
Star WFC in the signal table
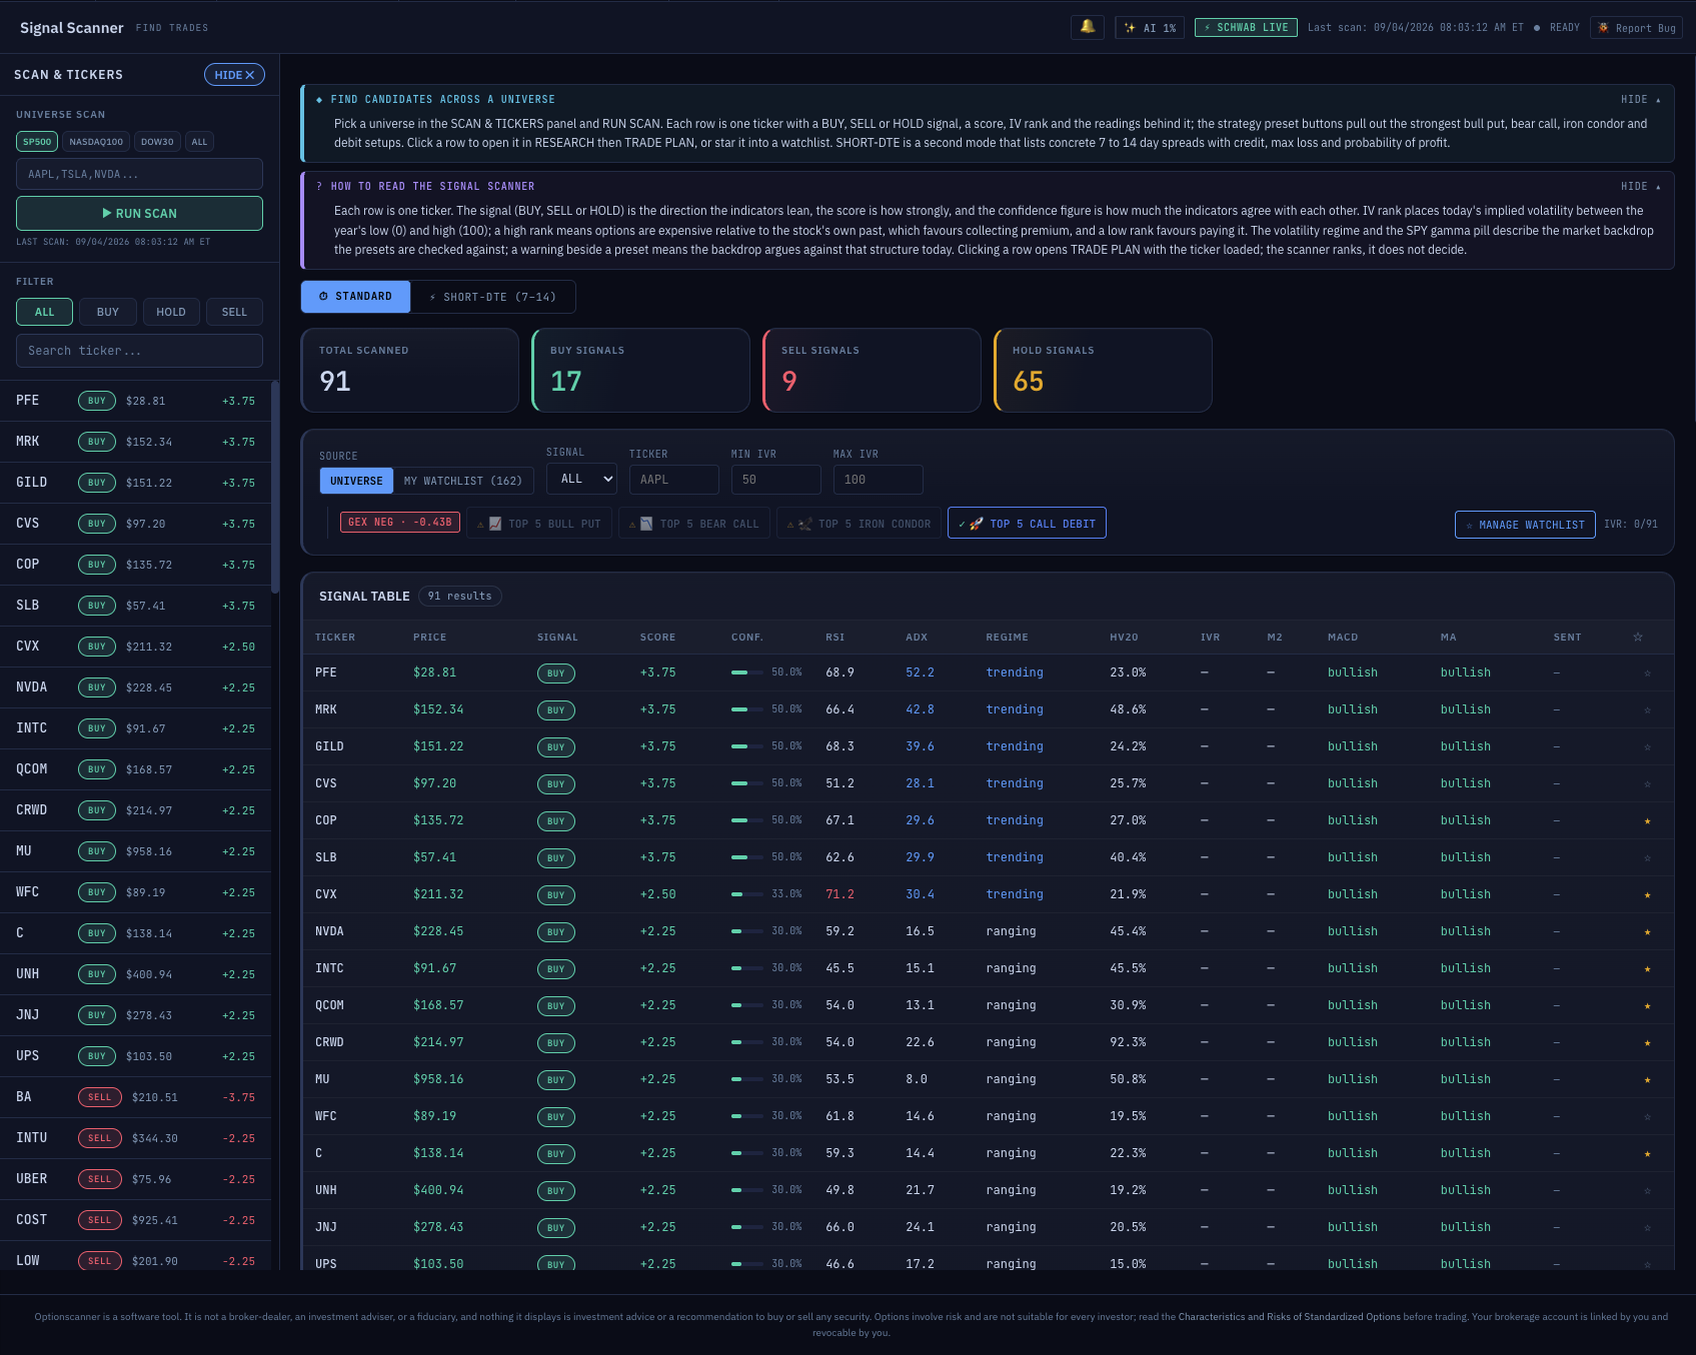point(1647,1117)
